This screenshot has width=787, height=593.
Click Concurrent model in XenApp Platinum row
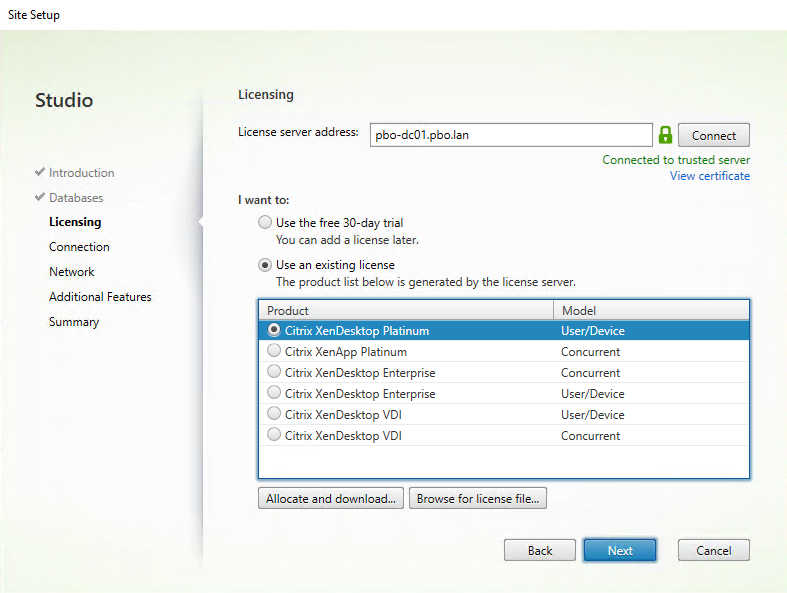590,351
